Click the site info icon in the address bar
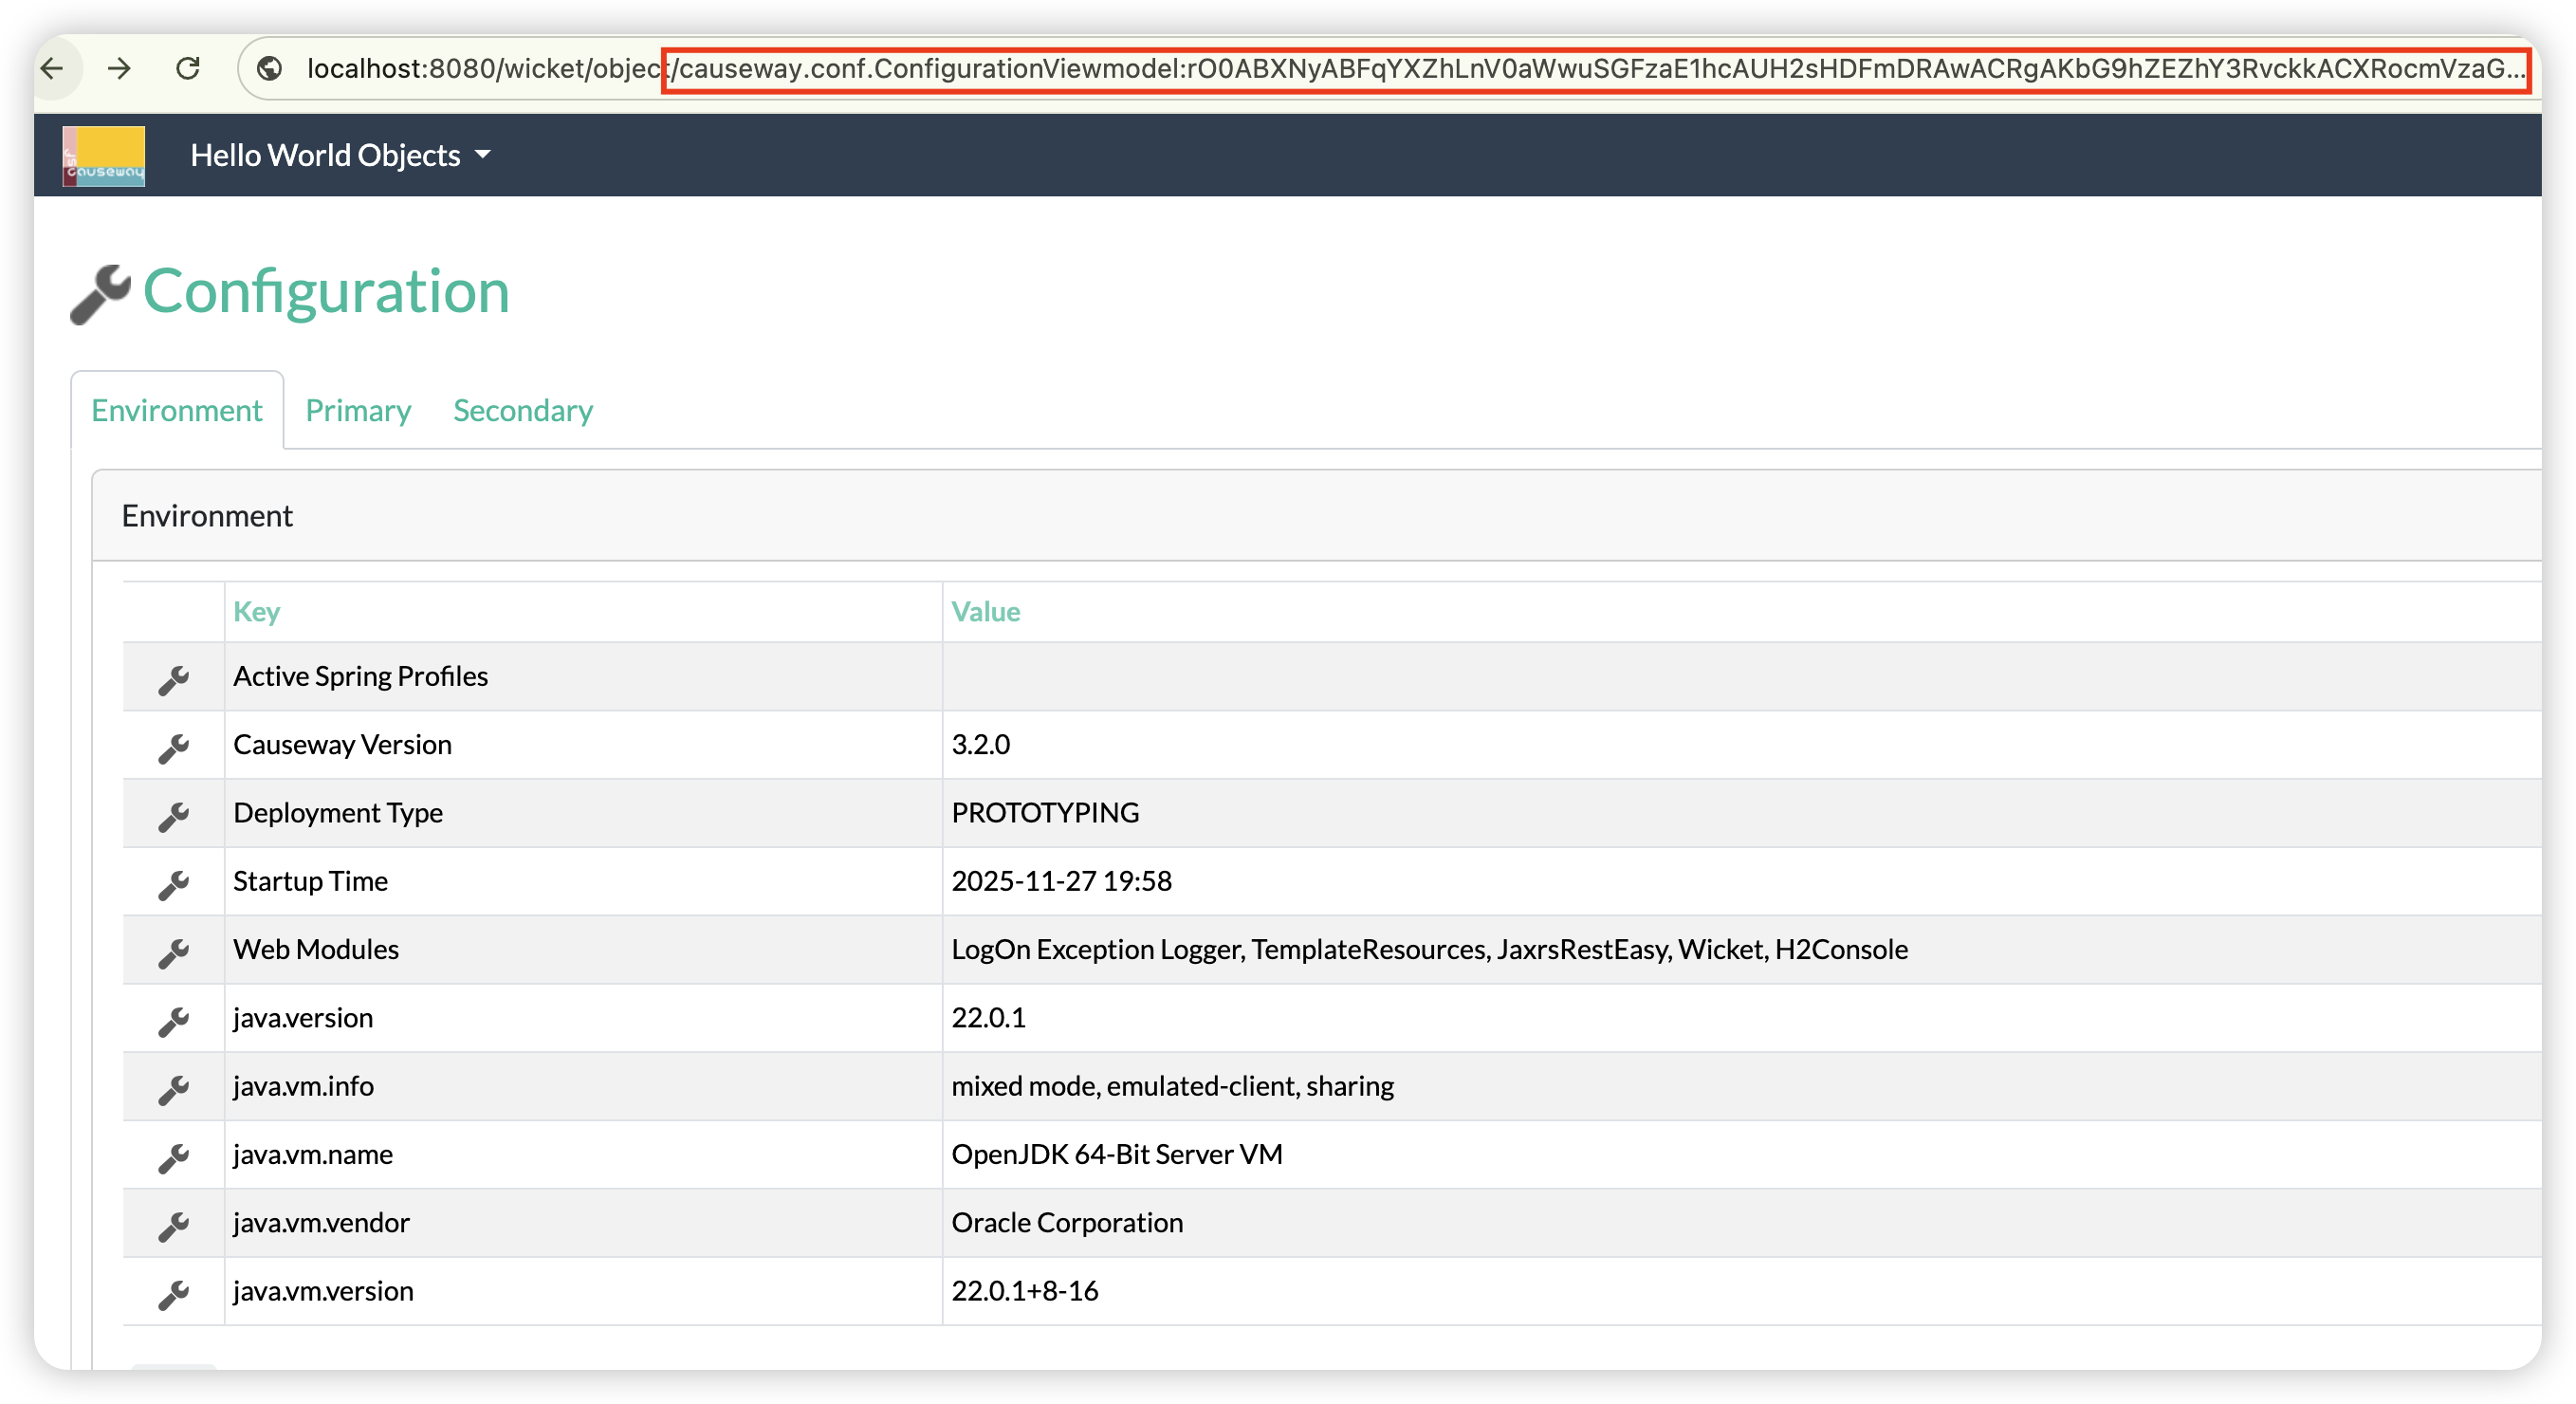 tap(269, 68)
